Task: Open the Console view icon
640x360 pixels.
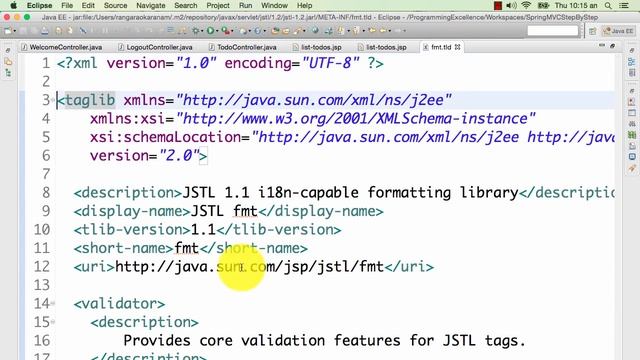Action: [632, 157]
